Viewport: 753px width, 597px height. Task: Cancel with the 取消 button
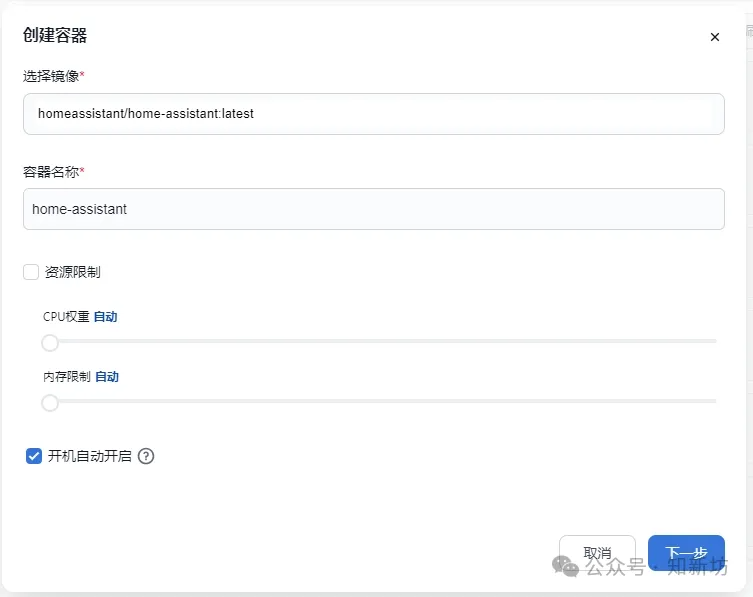[597, 553]
